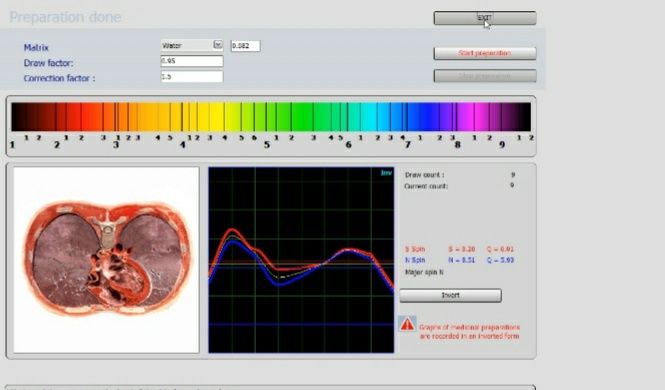Click the red warning triangle icon
665x390 pixels.
(x=408, y=324)
